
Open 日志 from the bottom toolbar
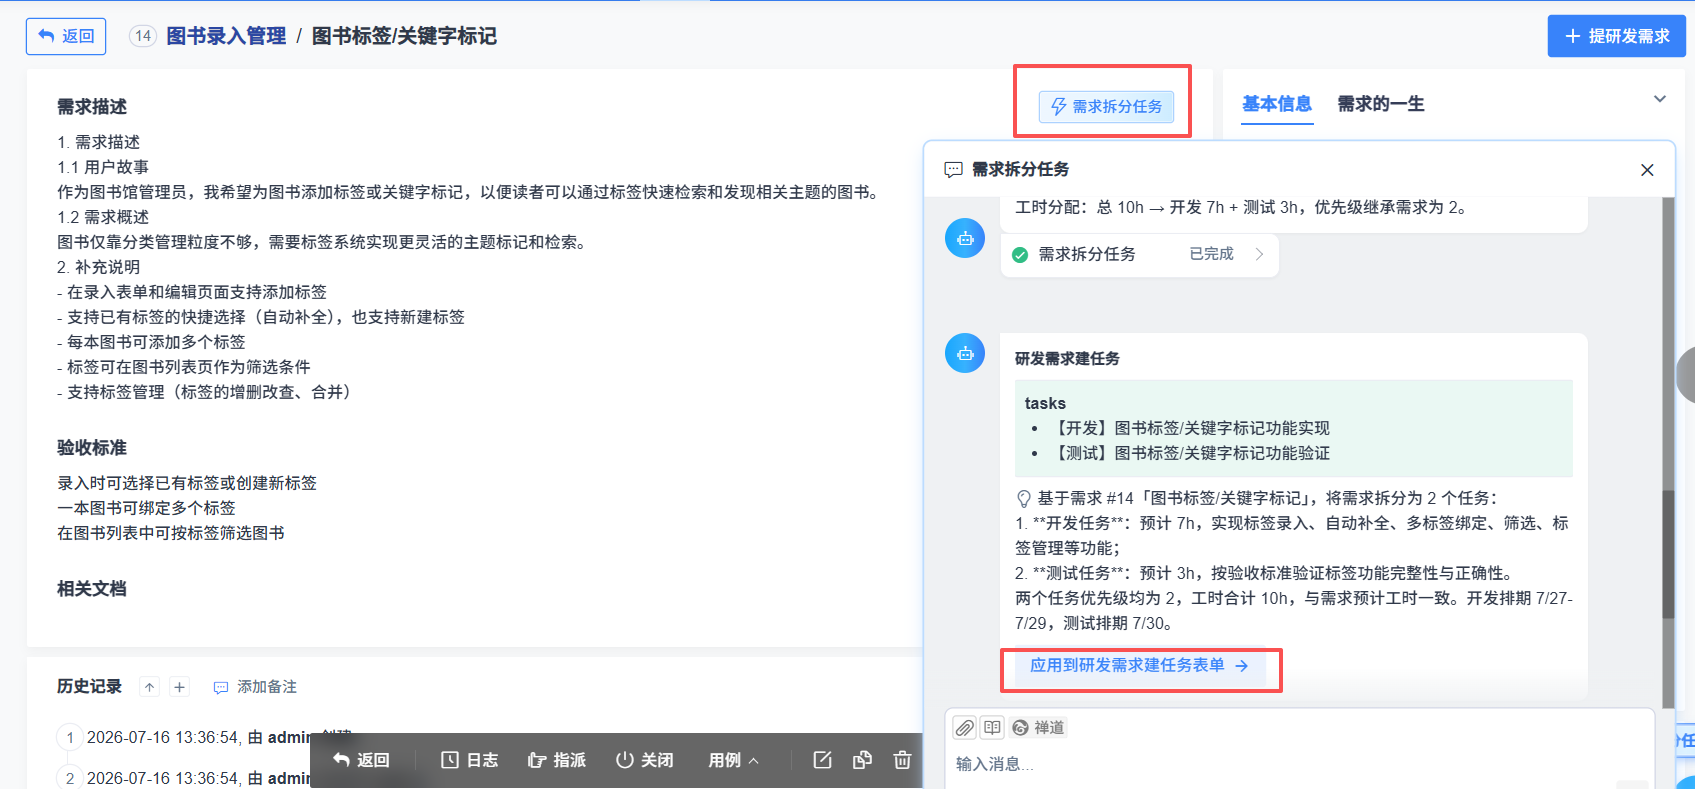pyautogui.click(x=470, y=760)
